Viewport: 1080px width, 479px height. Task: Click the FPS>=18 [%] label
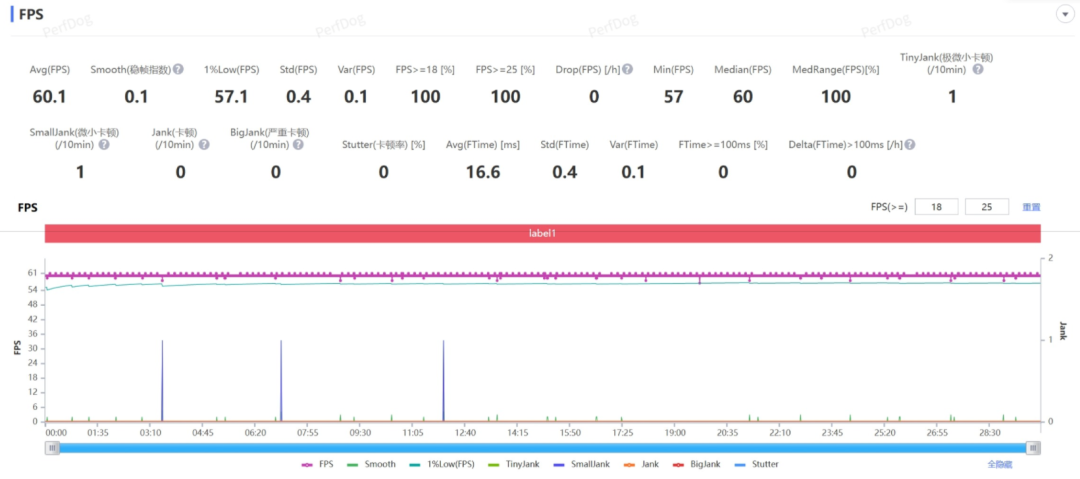(425, 70)
